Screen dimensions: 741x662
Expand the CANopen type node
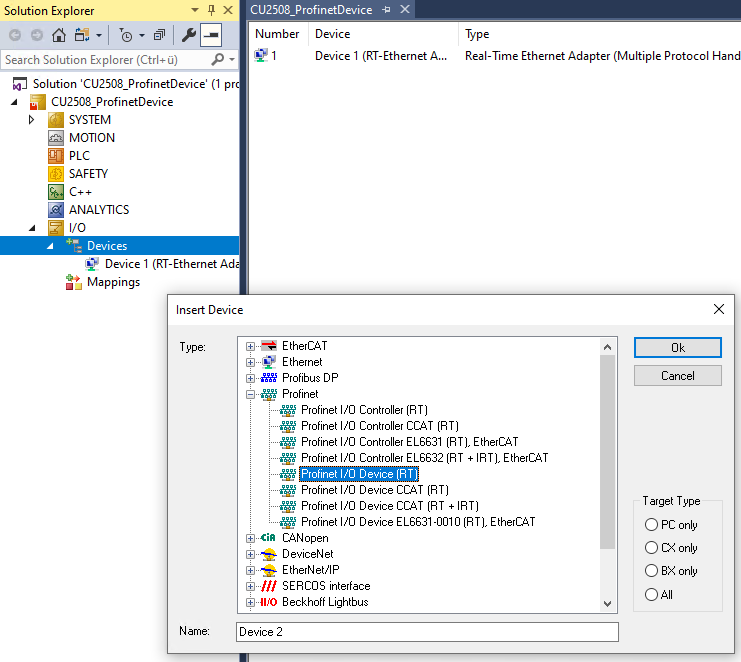pyautogui.click(x=250, y=538)
